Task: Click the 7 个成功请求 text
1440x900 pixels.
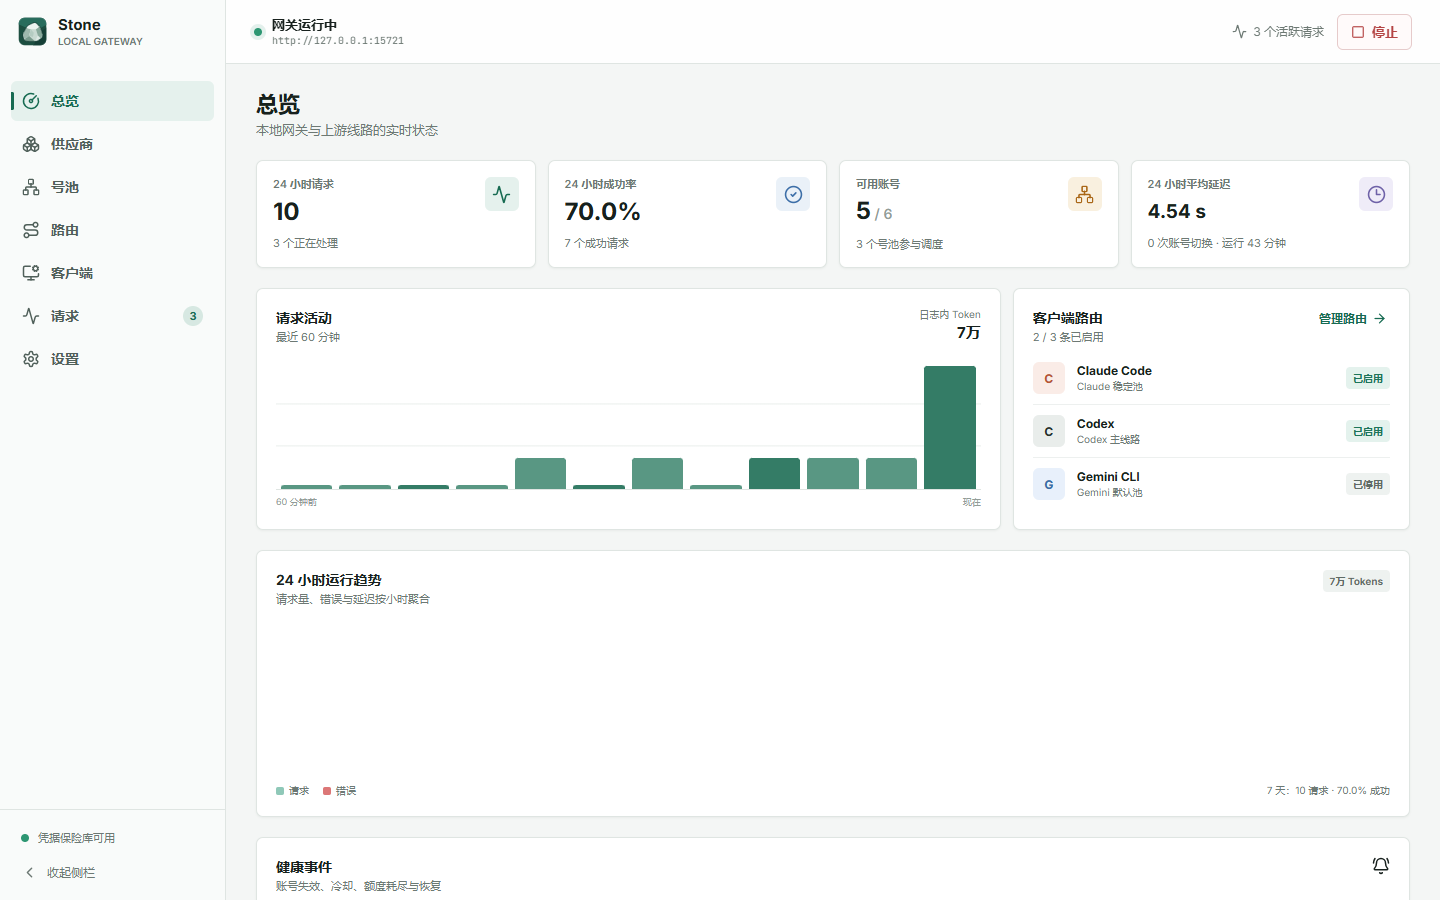Action: coord(596,243)
